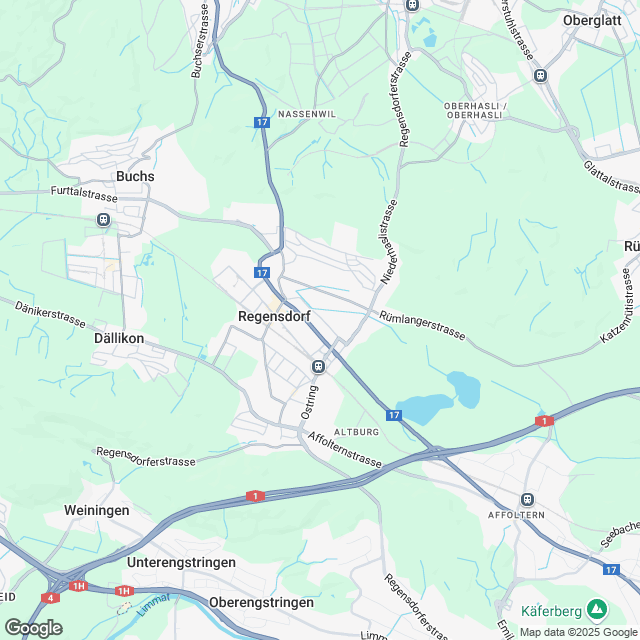
Task: Open the Google logo link
Action: pyautogui.click(x=34, y=628)
